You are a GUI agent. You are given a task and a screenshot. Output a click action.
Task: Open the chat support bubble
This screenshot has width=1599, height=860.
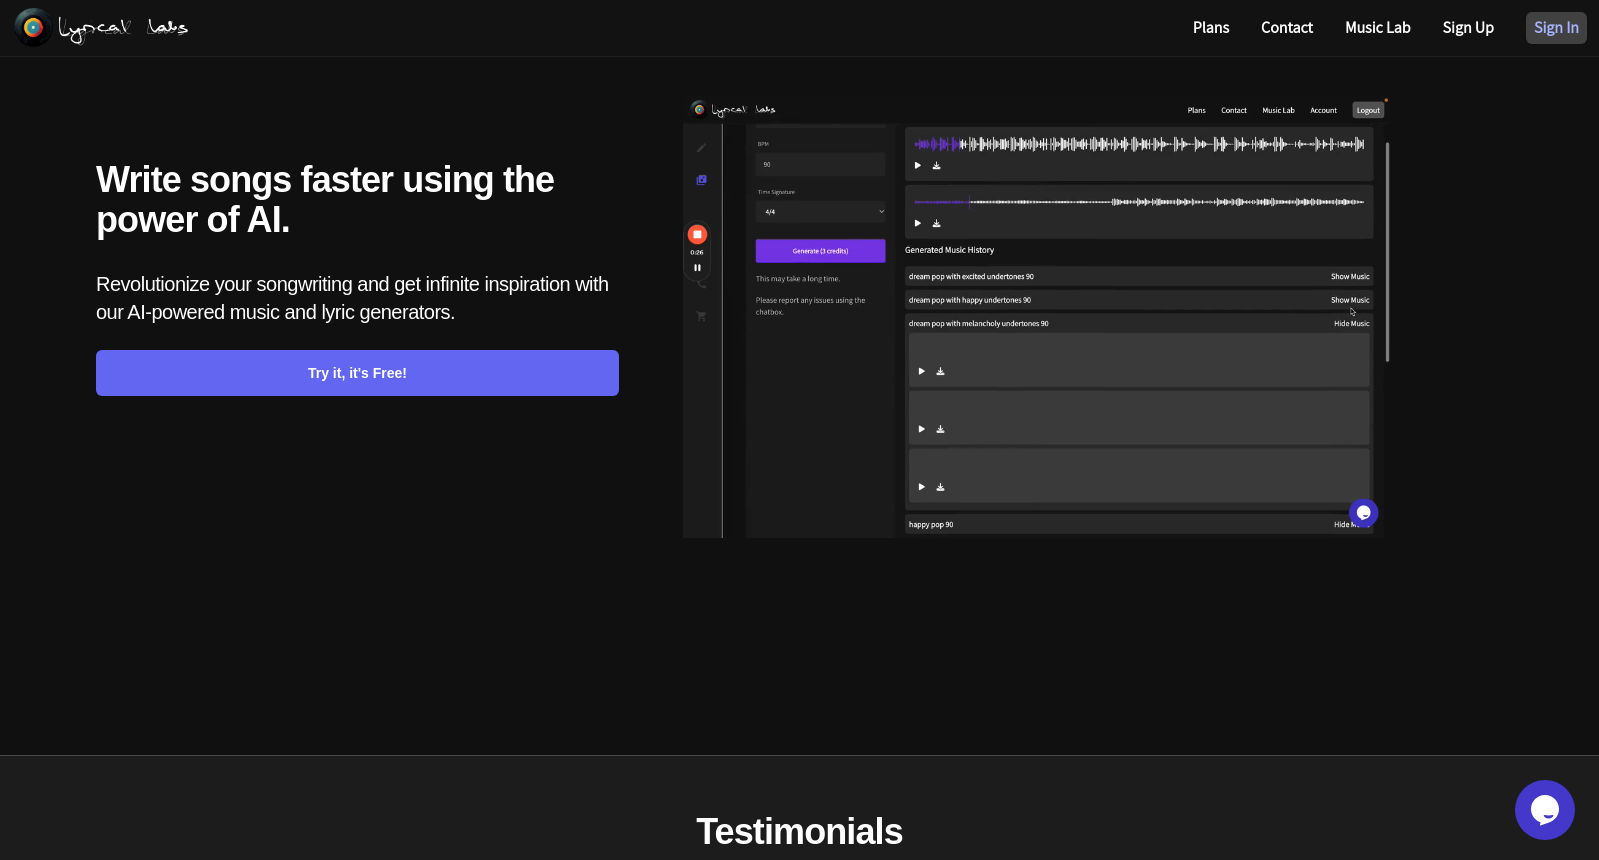pyautogui.click(x=1544, y=810)
